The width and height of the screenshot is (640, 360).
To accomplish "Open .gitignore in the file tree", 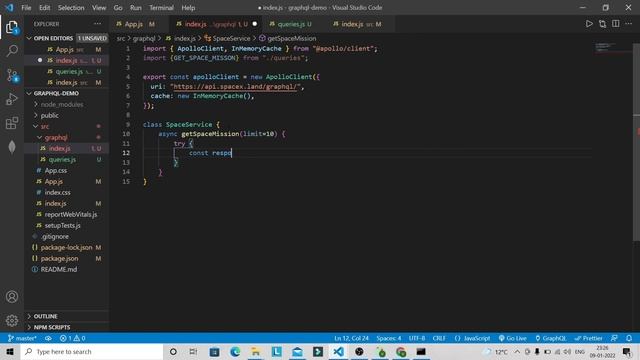I will pyautogui.click(x=55, y=236).
